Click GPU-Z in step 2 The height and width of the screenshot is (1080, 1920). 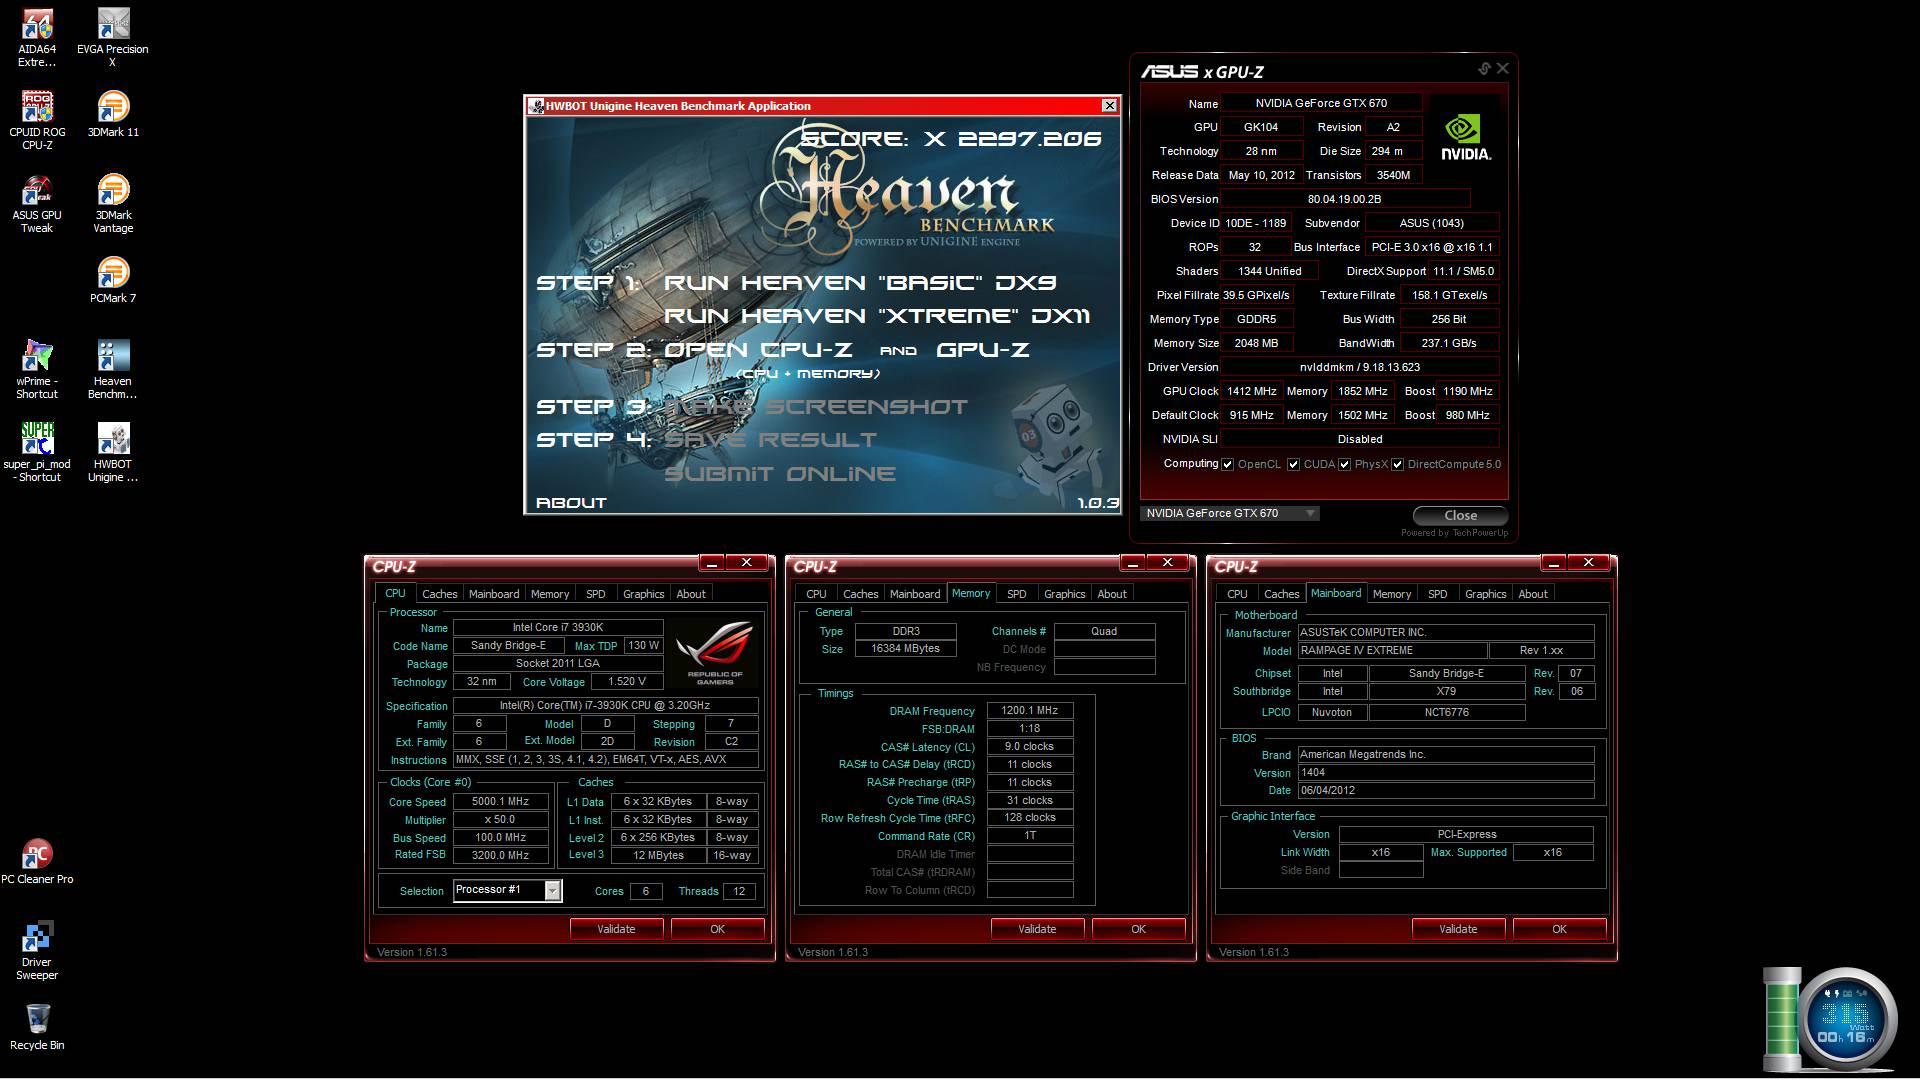[983, 349]
